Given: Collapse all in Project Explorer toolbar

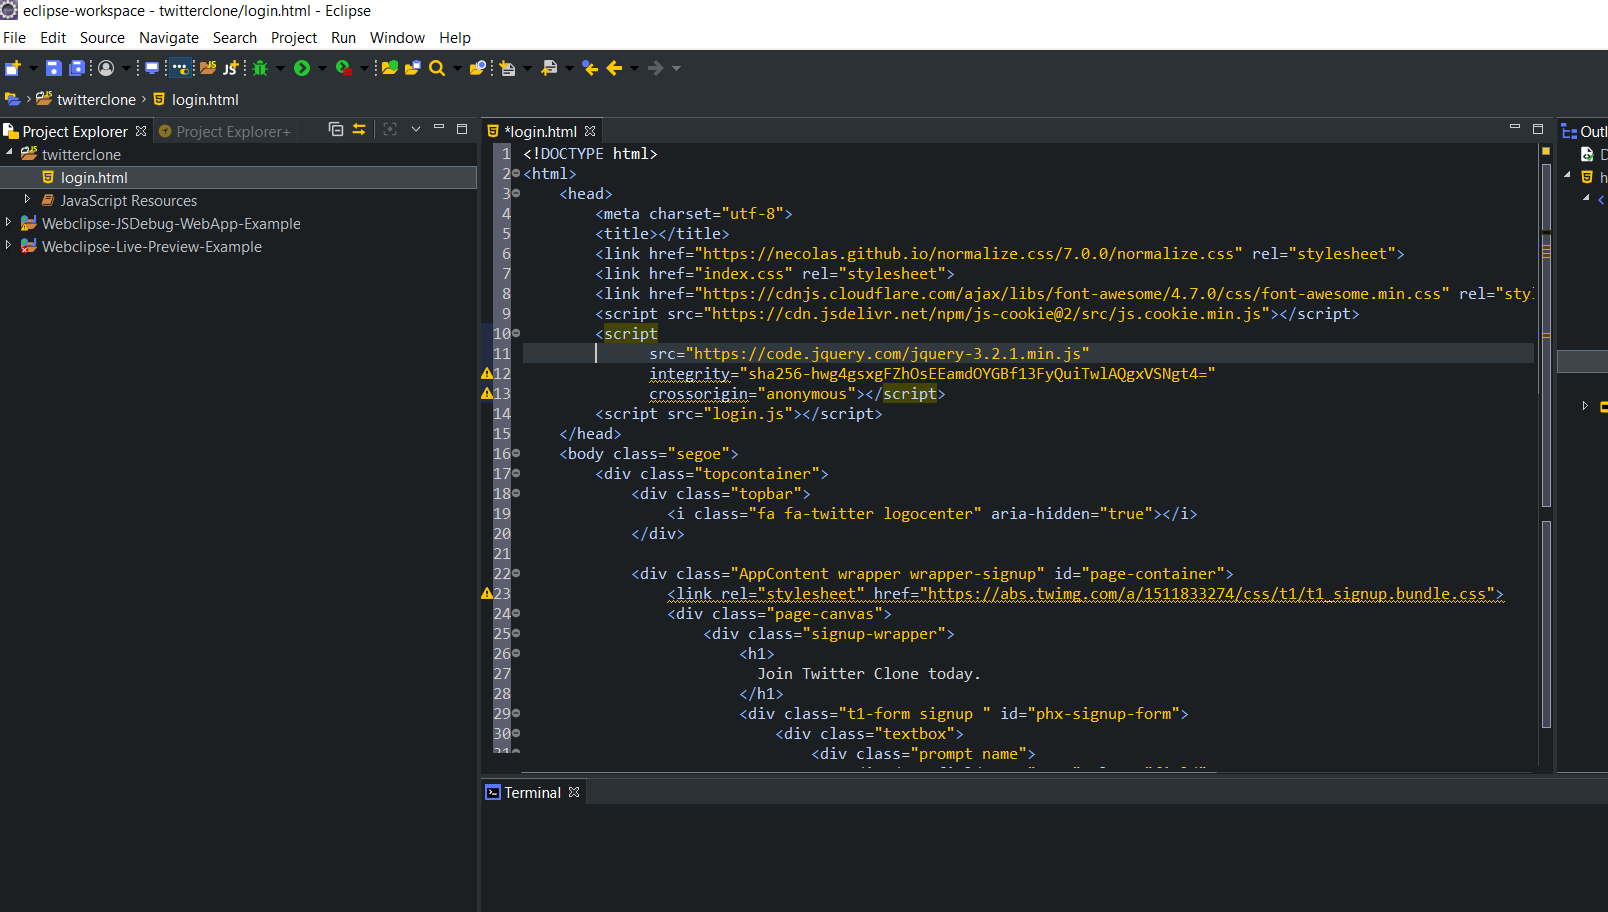Looking at the screenshot, I should click(x=336, y=129).
